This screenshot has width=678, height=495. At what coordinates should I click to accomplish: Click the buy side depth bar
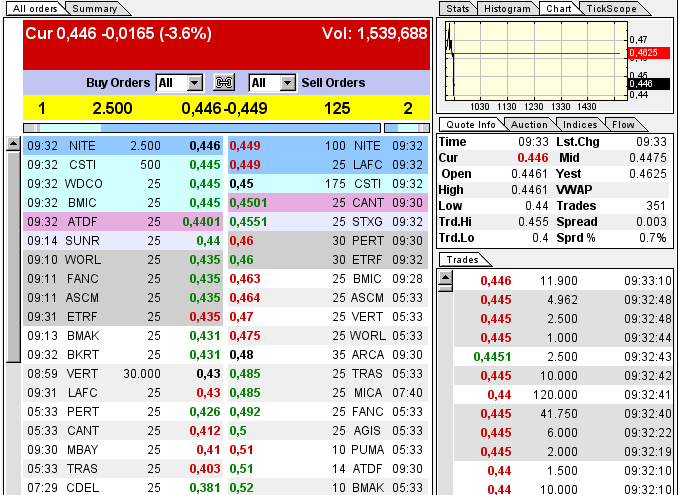tap(202, 128)
